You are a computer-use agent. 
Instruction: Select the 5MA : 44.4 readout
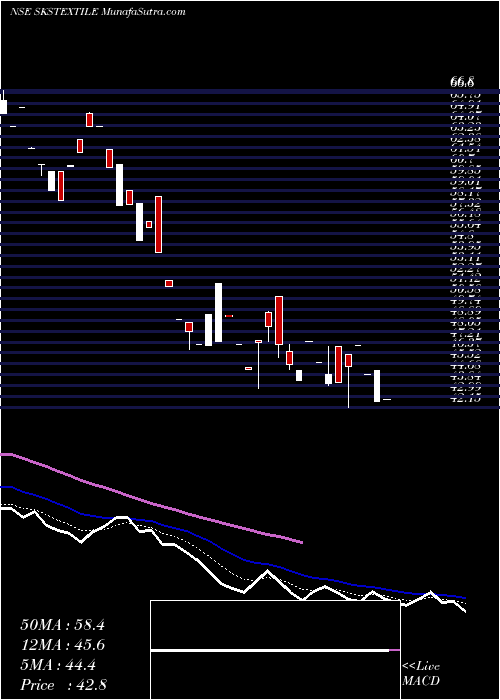point(58,665)
